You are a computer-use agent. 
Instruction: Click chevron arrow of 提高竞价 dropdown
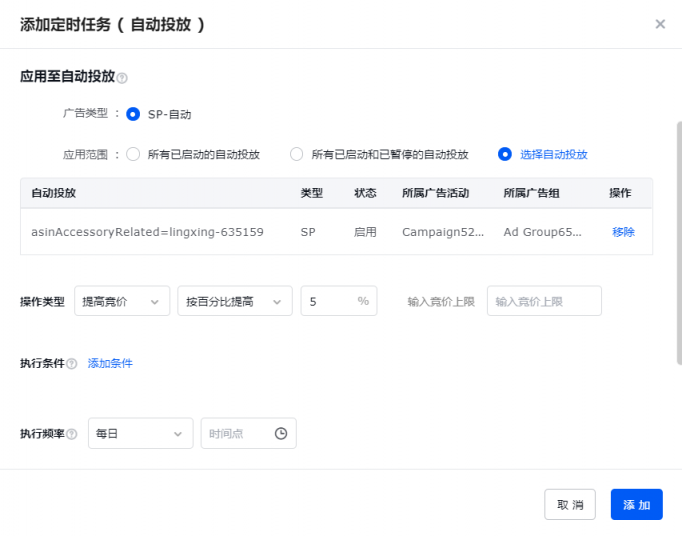click(154, 302)
